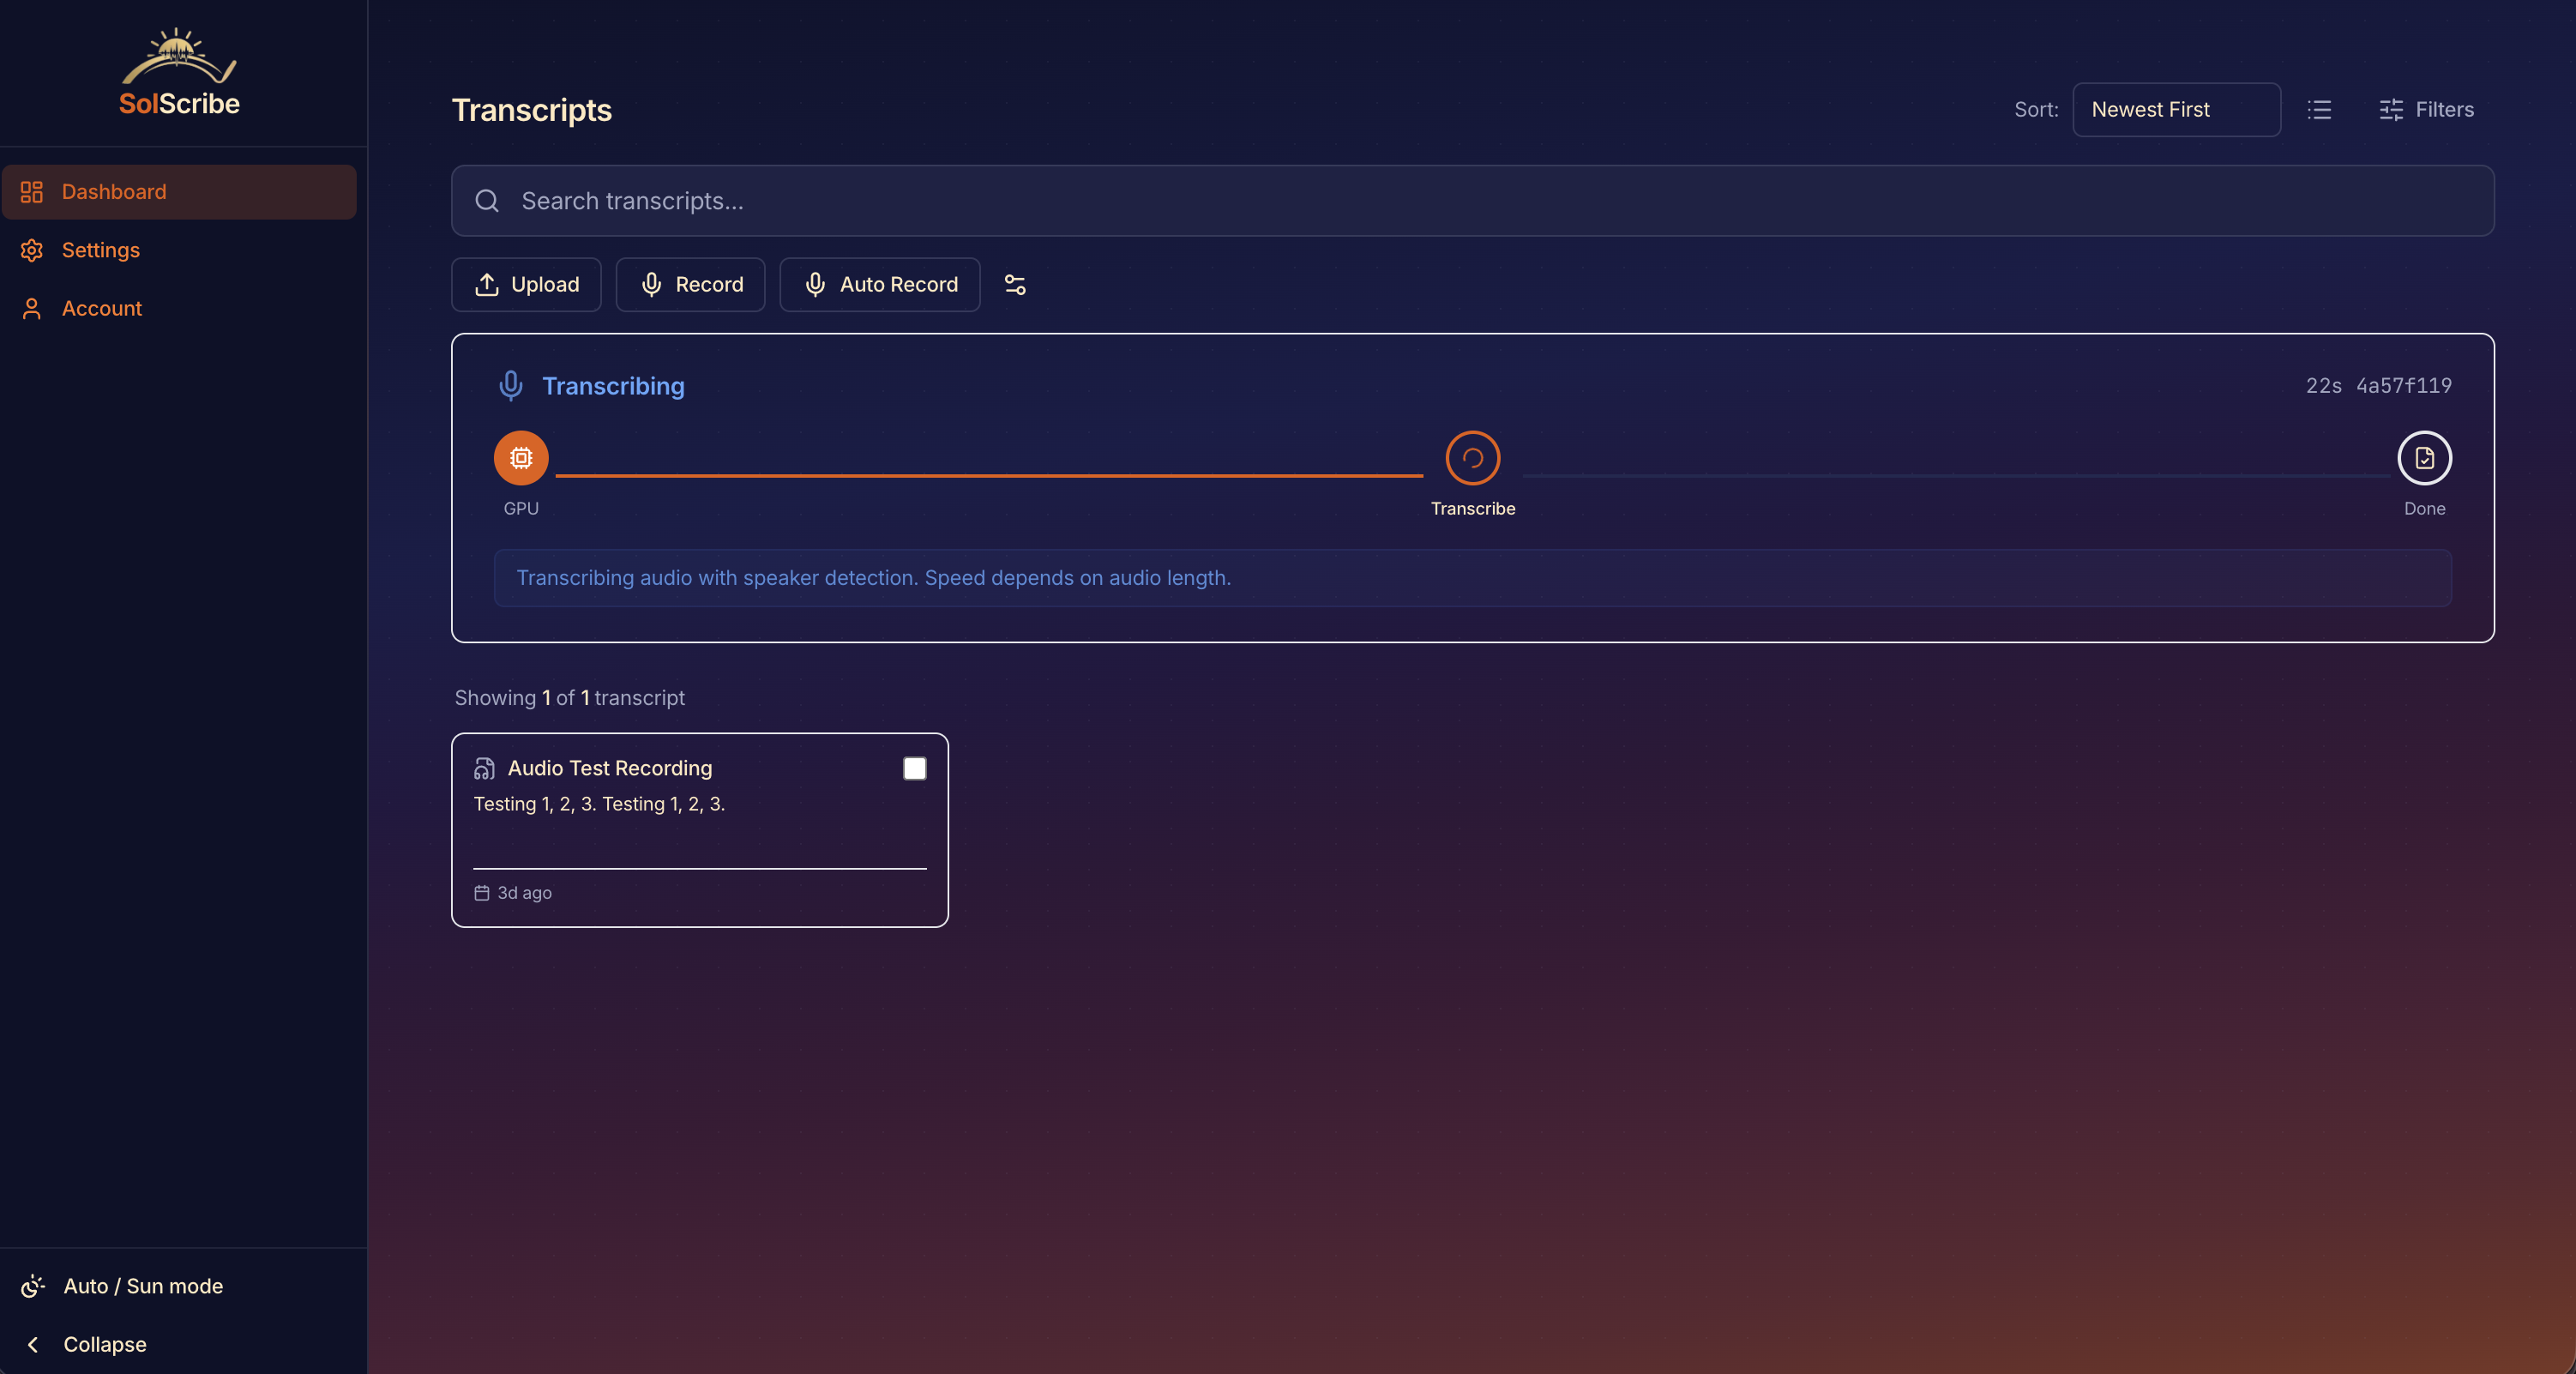Collapse the sidebar
The image size is (2576, 1374).
pos(104,1344)
